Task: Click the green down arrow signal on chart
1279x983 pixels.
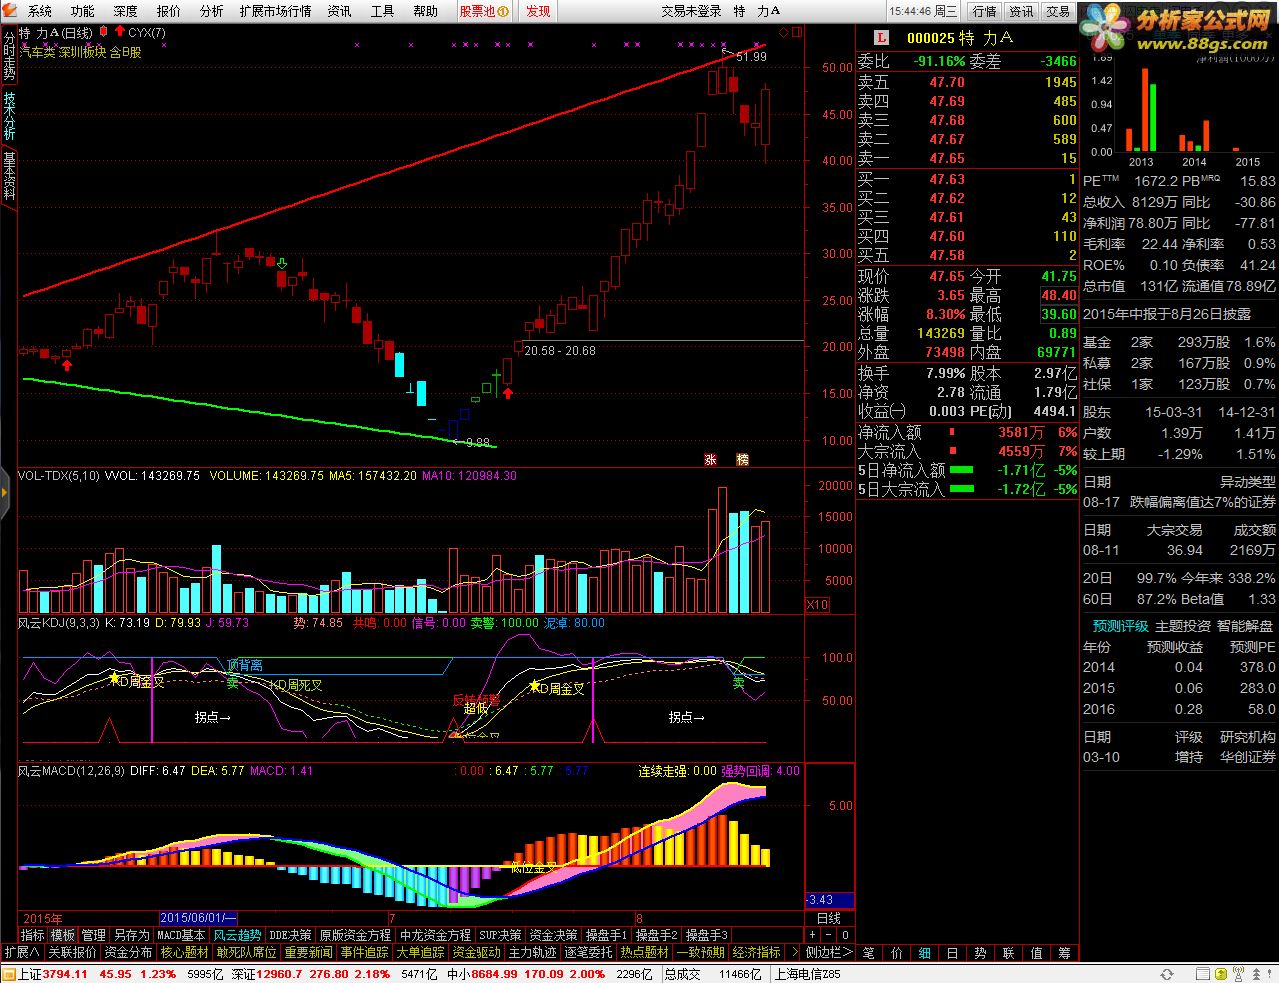Action: pos(282,264)
